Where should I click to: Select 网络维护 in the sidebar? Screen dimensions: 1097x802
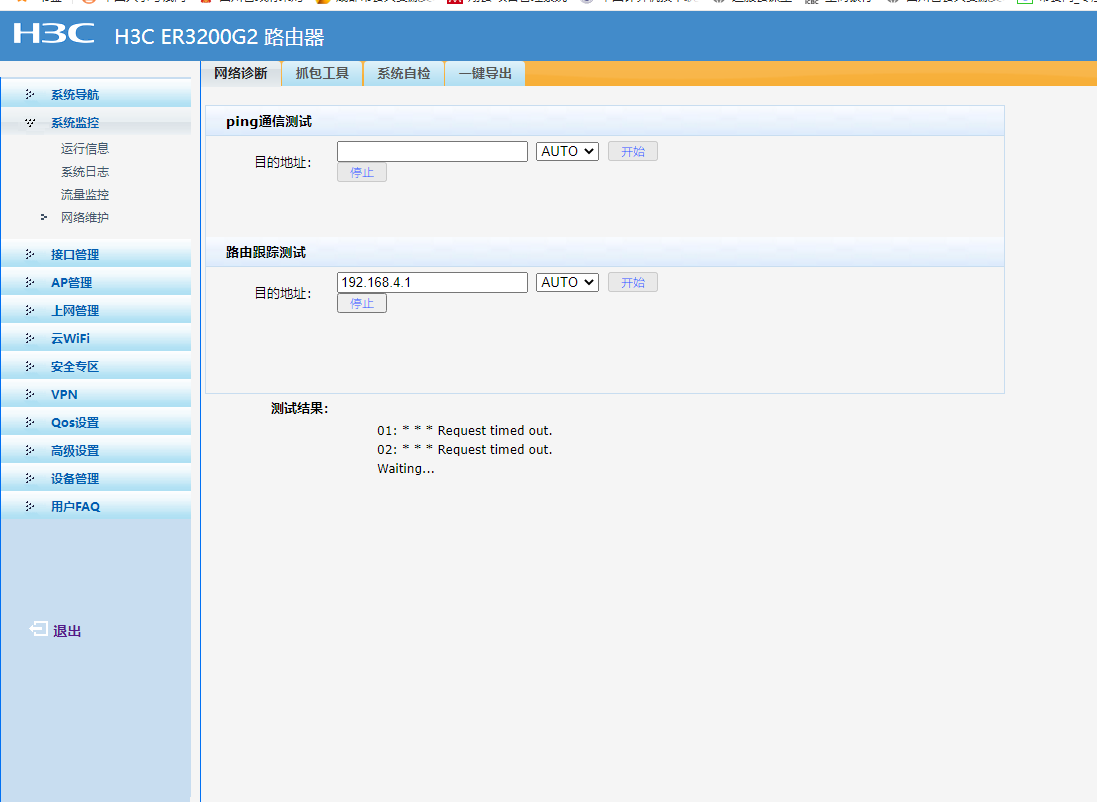pyautogui.click(x=85, y=218)
